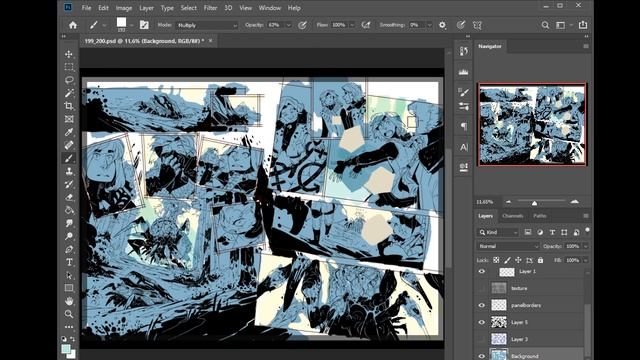Toggle pressure for opacity button
640x360 pixels.
[302, 25]
